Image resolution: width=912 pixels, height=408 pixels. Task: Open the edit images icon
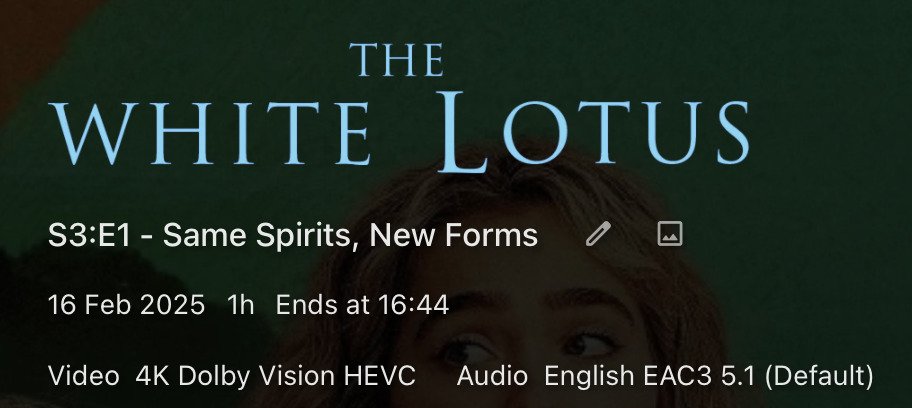669,233
